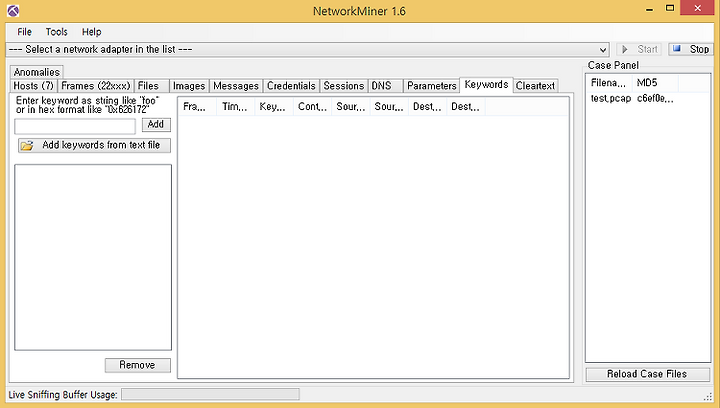Screen dimensions: 720x408
Task: Click inside the keyword list box
Action: point(93,257)
